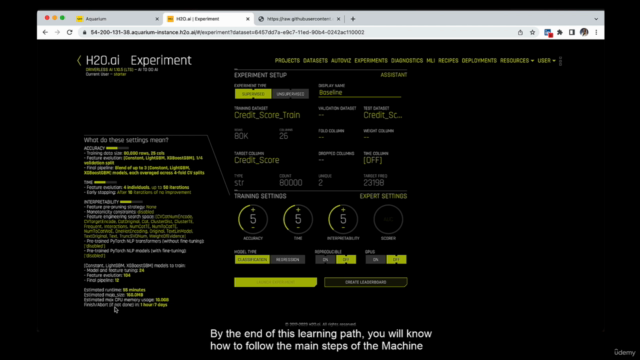Increase the Time dial with plus
The height and width of the screenshot is (360, 640).
click(x=298, y=210)
